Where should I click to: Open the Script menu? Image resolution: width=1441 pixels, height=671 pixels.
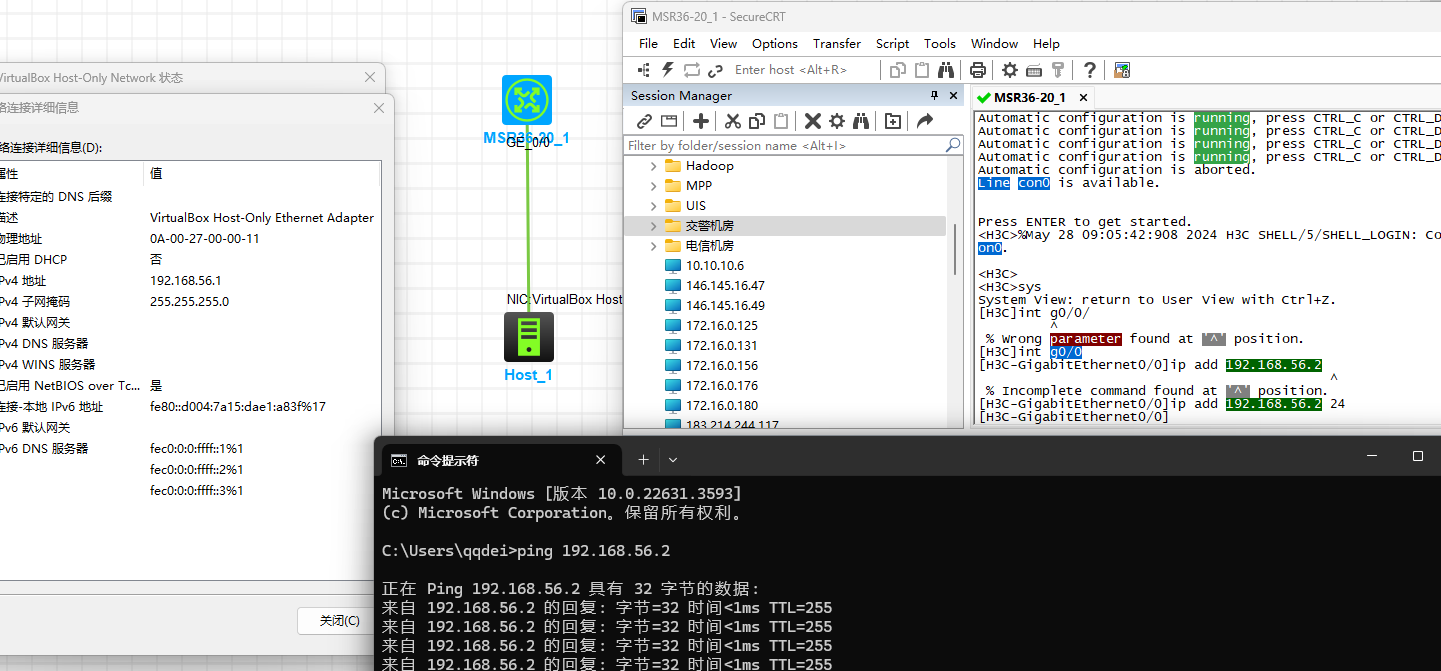pos(892,44)
